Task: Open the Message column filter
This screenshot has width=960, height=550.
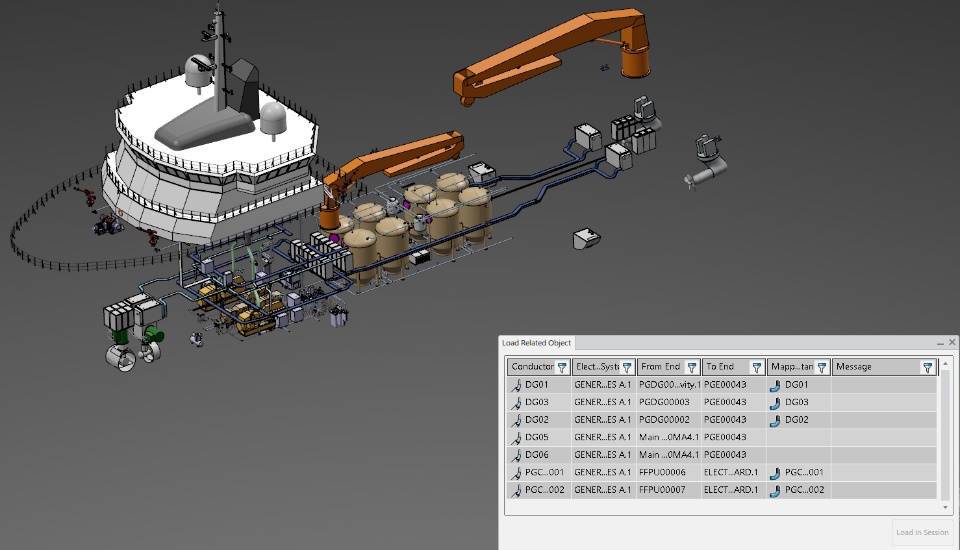Action: [x=928, y=367]
